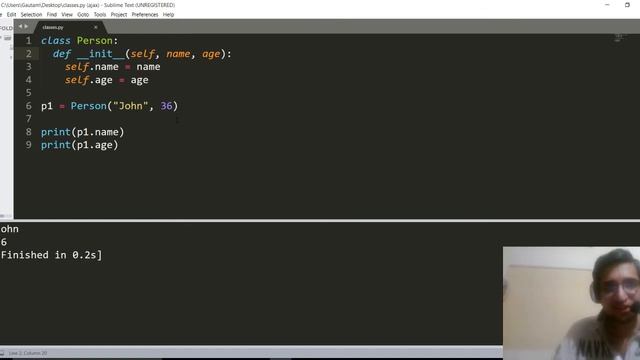
Task: Click print(p1.age) on line 9
Action: coord(80,145)
